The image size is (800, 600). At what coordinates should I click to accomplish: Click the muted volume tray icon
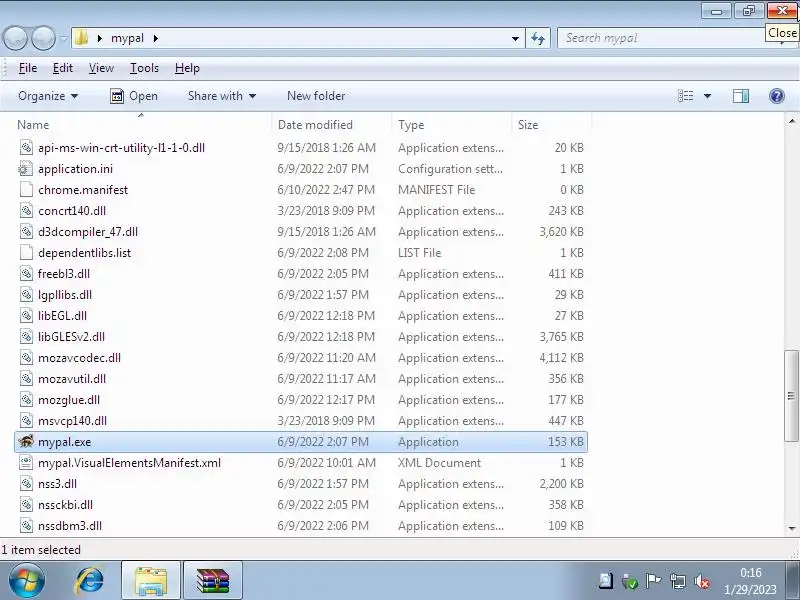click(703, 581)
